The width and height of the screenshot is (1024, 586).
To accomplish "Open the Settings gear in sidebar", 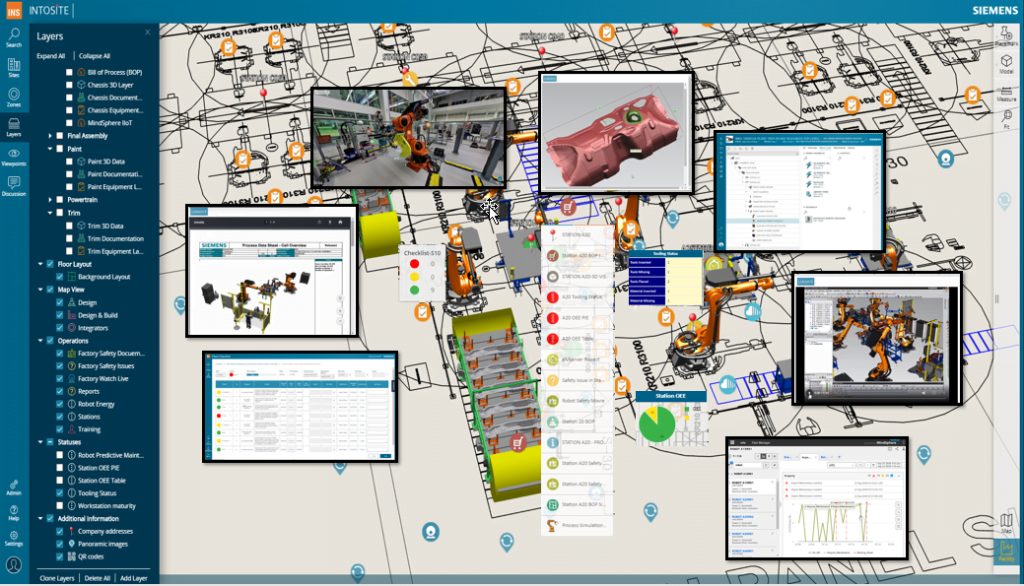I will click(x=14, y=538).
